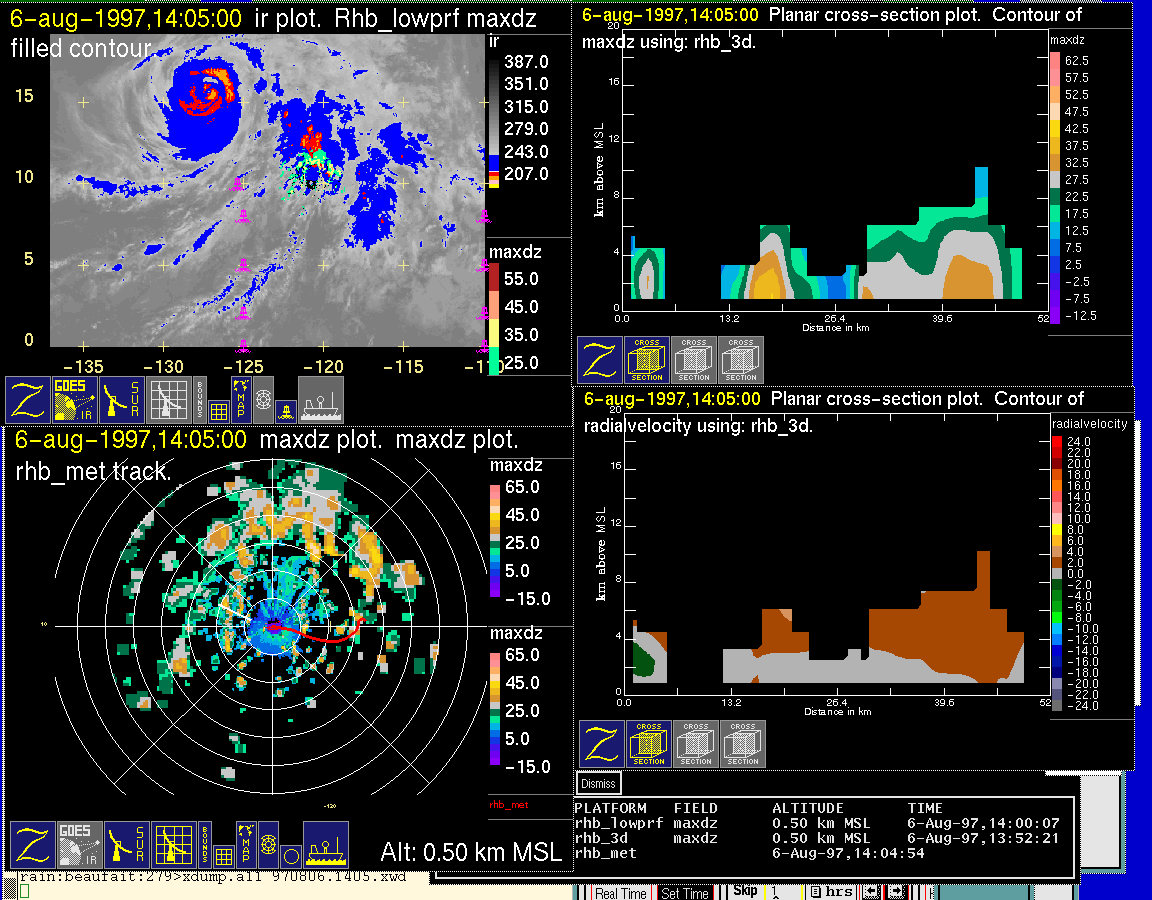Open the hrs time unit dropdown
This screenshot has width=1152, height=900.
[832, 892]
